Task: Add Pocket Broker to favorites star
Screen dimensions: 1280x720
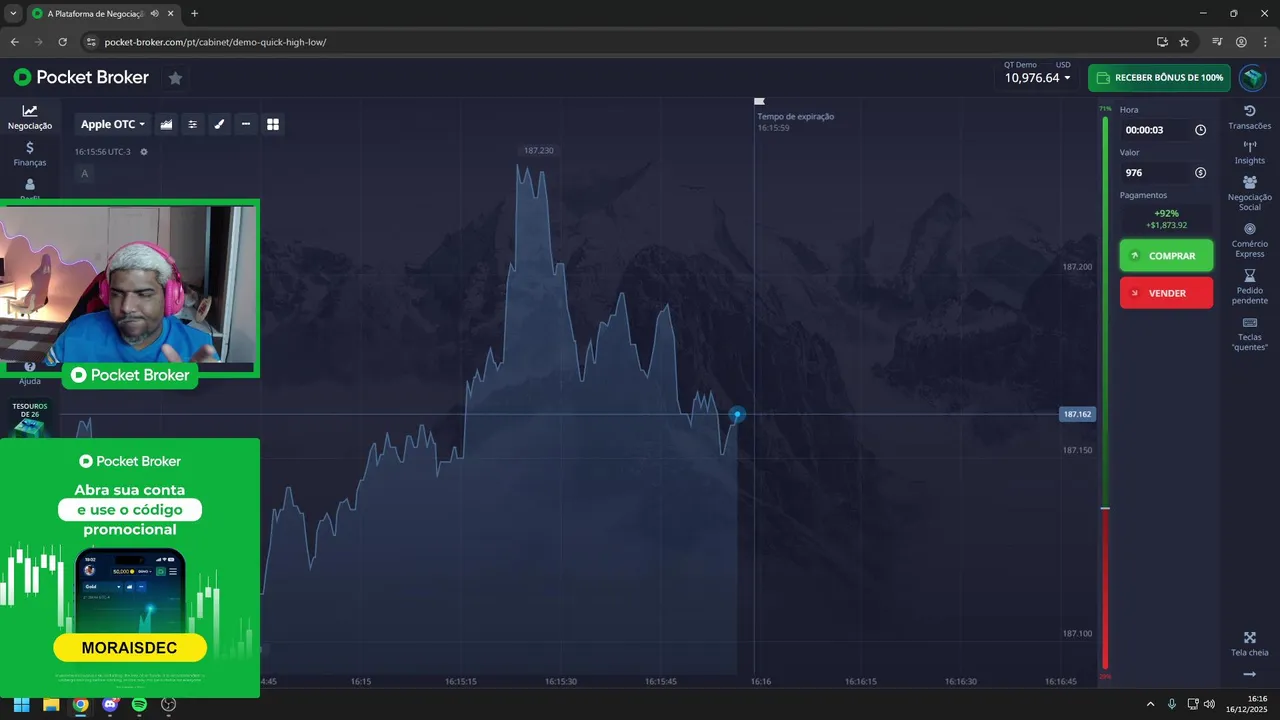Action: [x=175, y=78]
